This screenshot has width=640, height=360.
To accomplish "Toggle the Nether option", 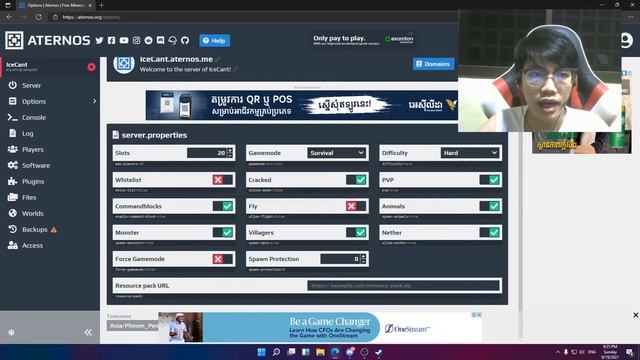I will click(490, 232).
